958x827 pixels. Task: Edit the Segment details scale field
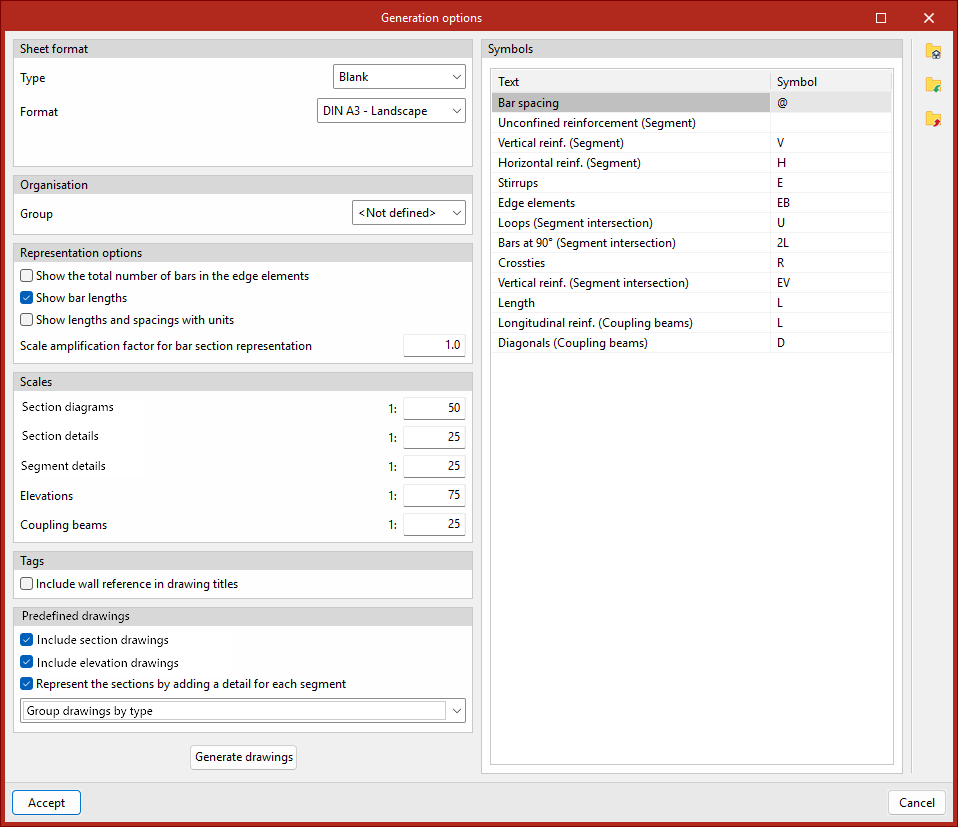434,466
